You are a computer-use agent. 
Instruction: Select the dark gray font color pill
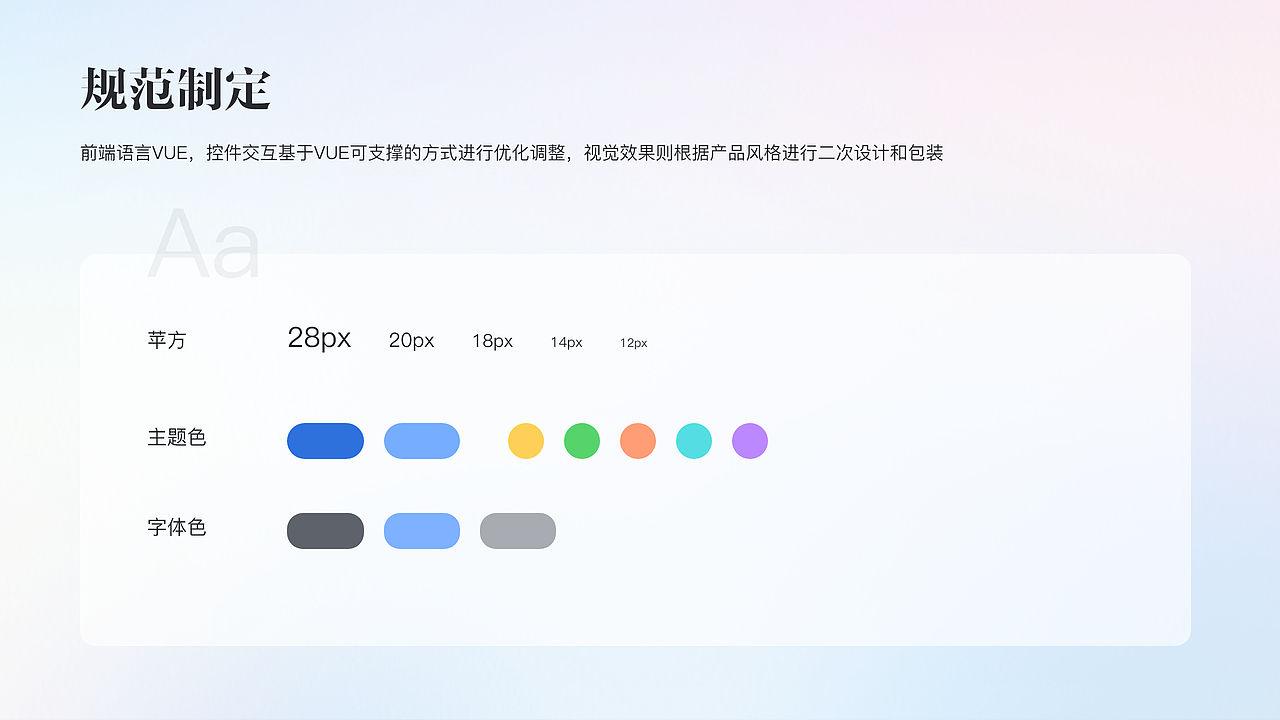tap(325, 530)
